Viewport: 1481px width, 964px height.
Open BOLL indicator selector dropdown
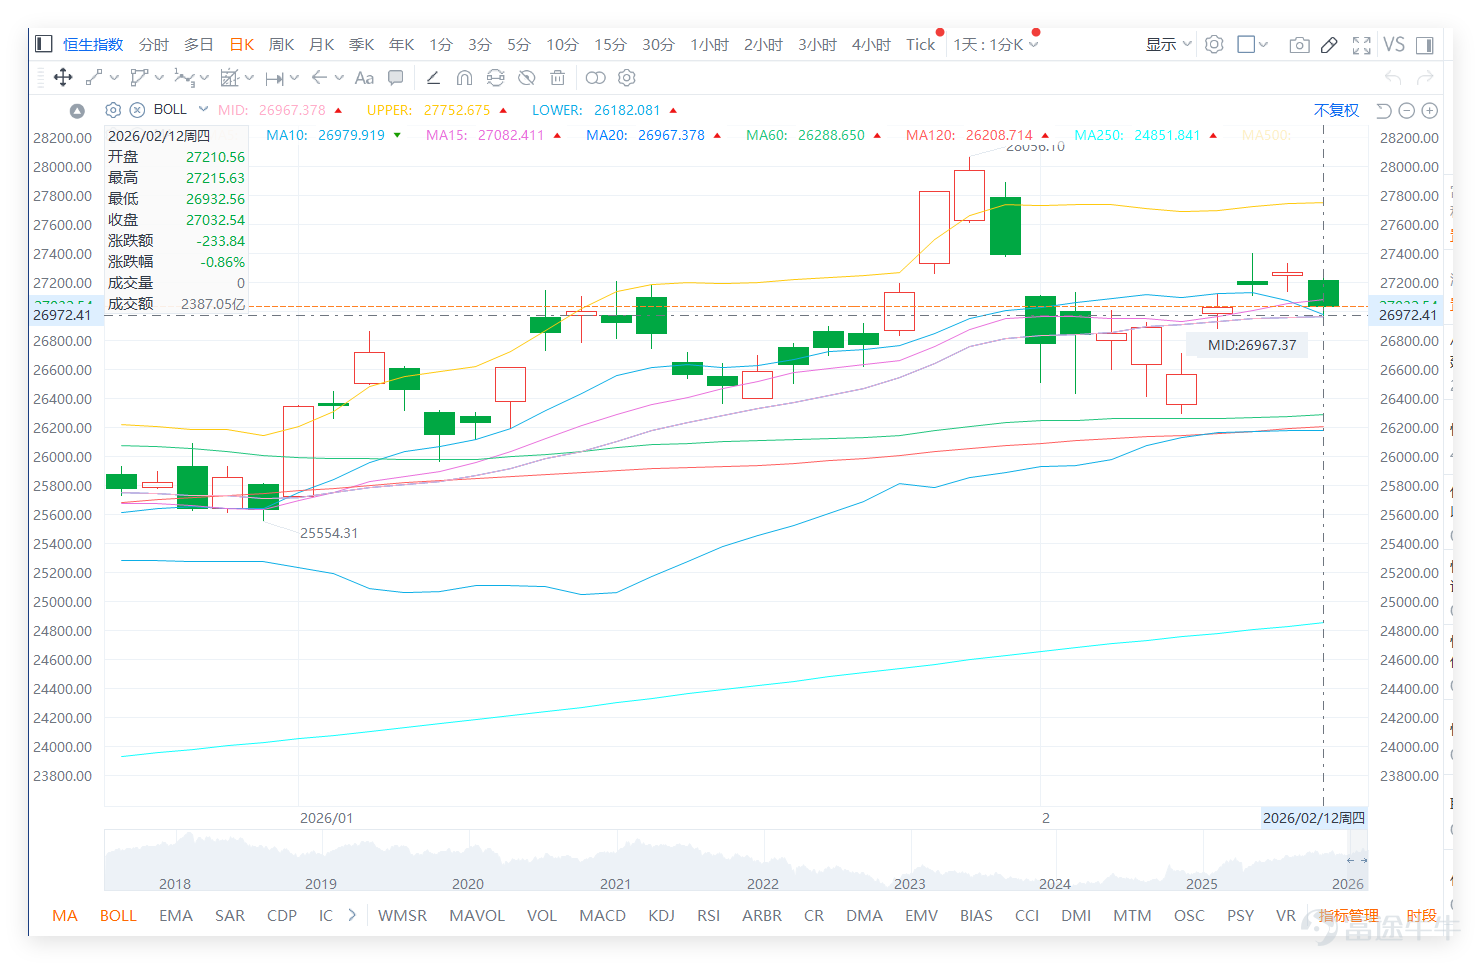(203, 109)
